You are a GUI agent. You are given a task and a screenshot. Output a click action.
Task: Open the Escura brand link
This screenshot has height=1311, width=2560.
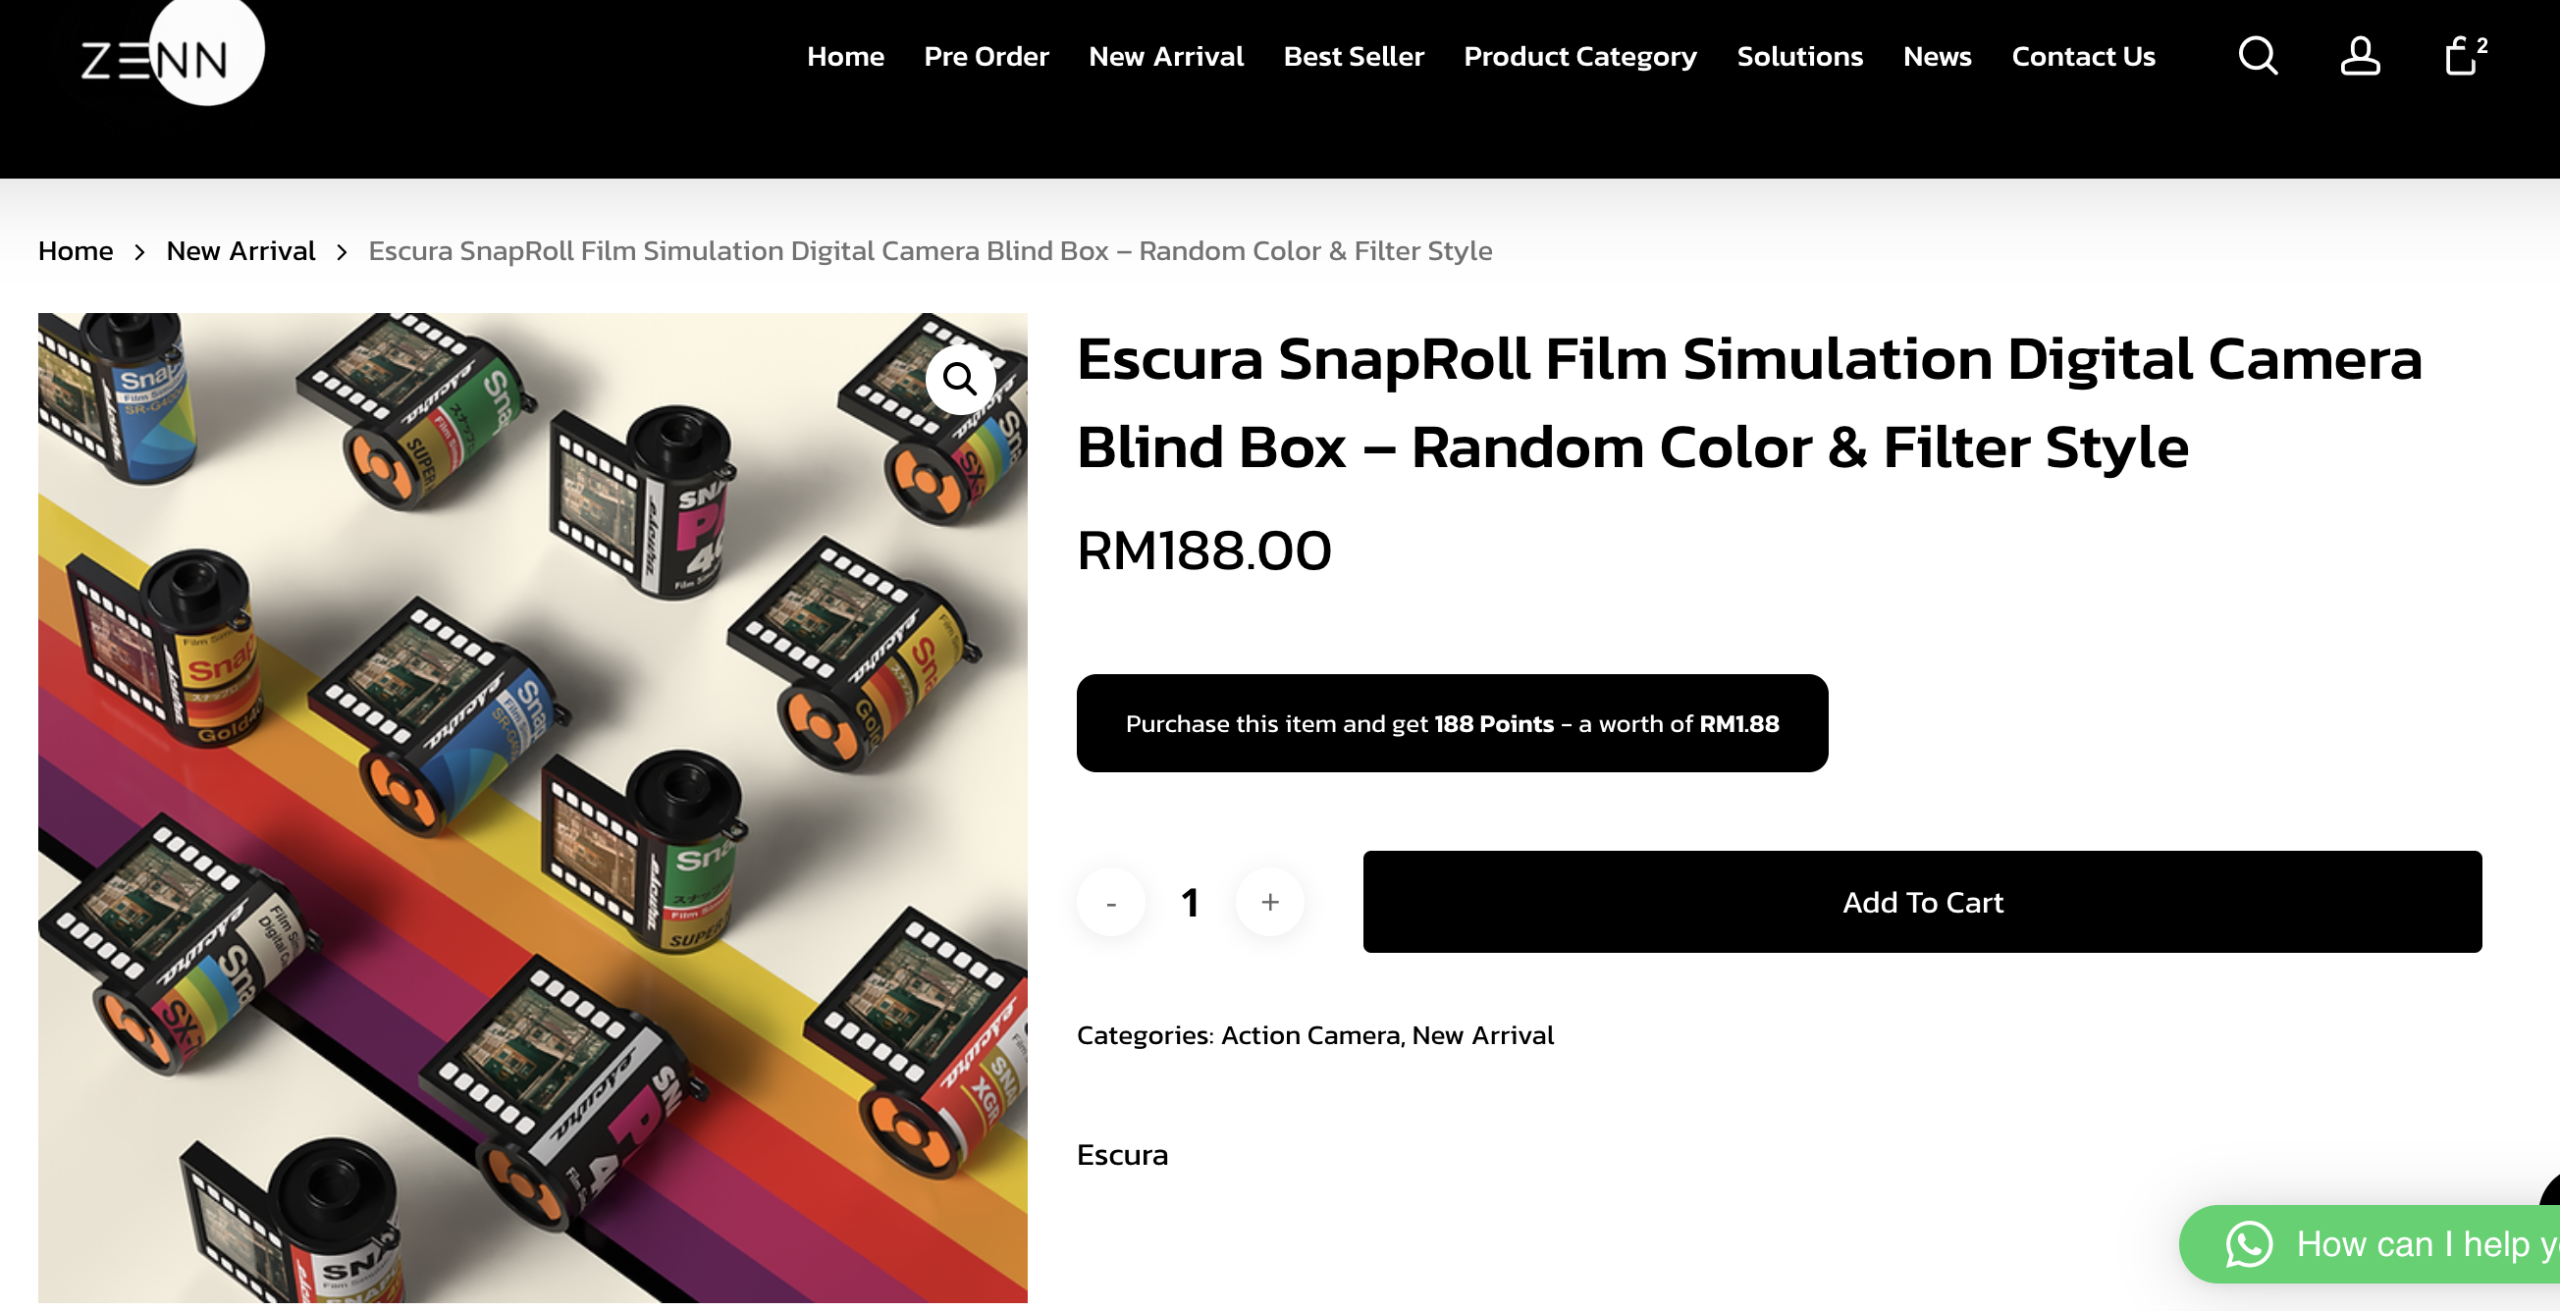1122,1155
